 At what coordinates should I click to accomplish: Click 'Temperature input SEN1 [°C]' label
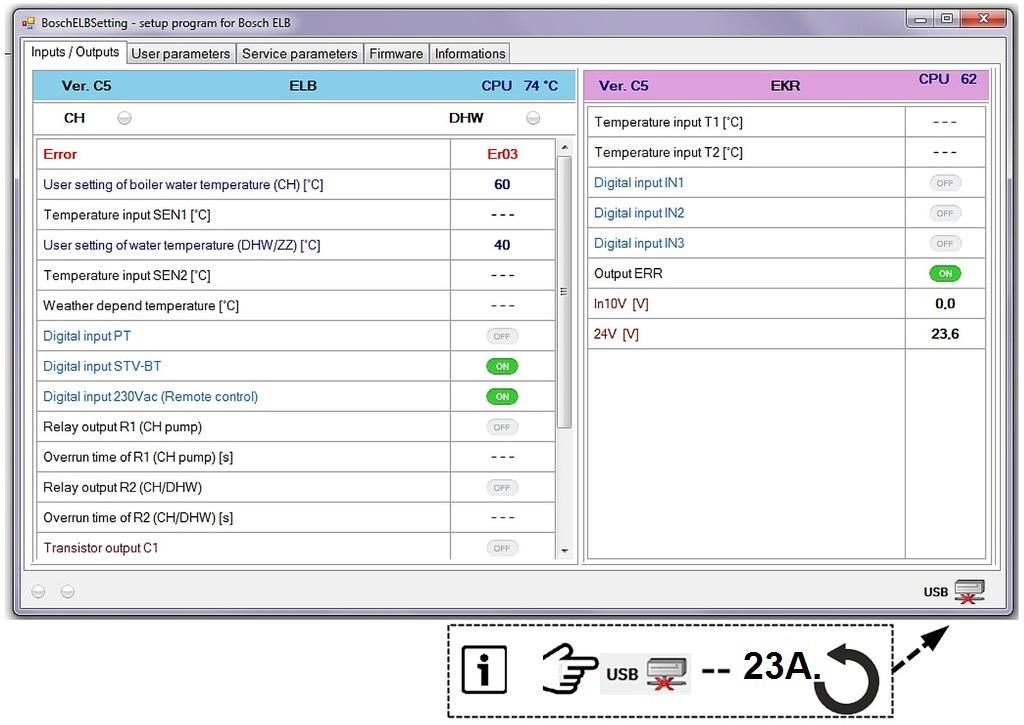pyautogui.click(x=127, y=215)
